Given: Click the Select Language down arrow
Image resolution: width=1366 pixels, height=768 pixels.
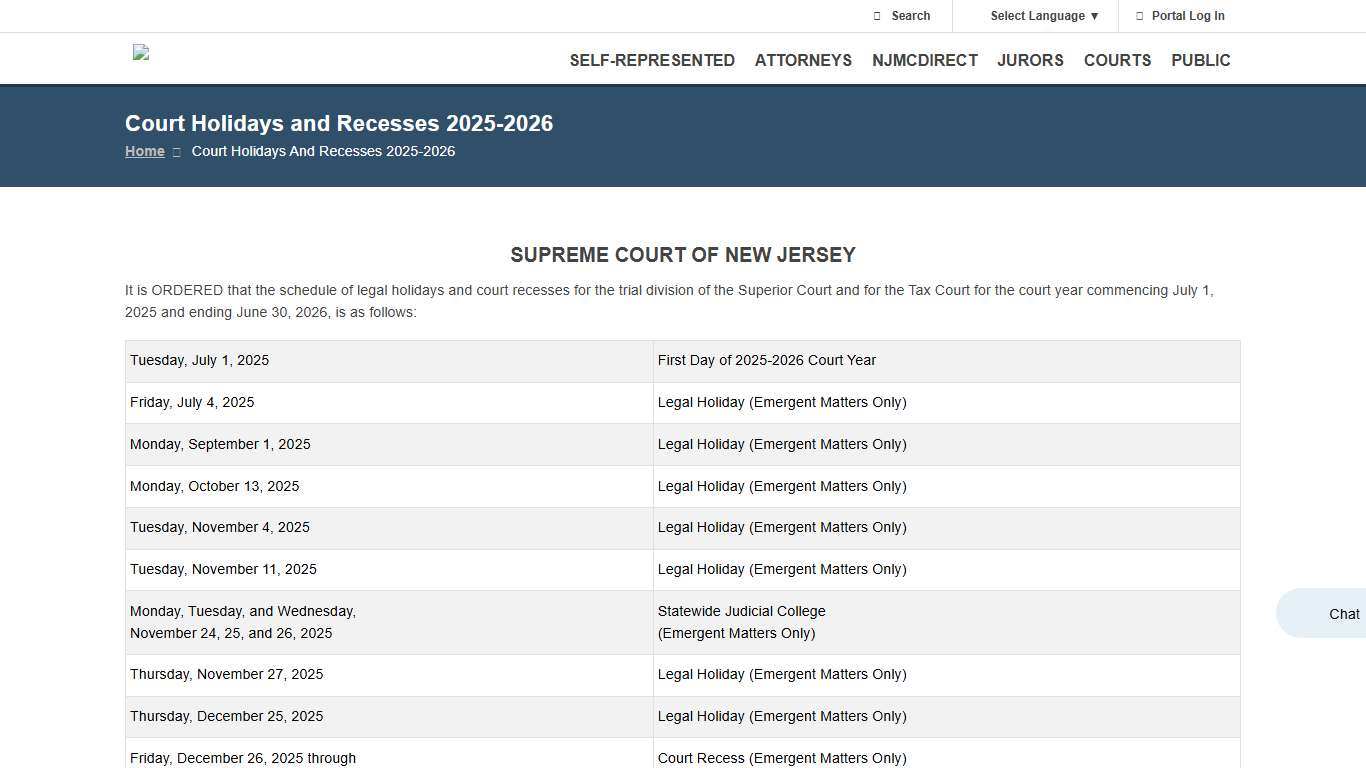Looking at the screenshot, I should (1094, 16).
